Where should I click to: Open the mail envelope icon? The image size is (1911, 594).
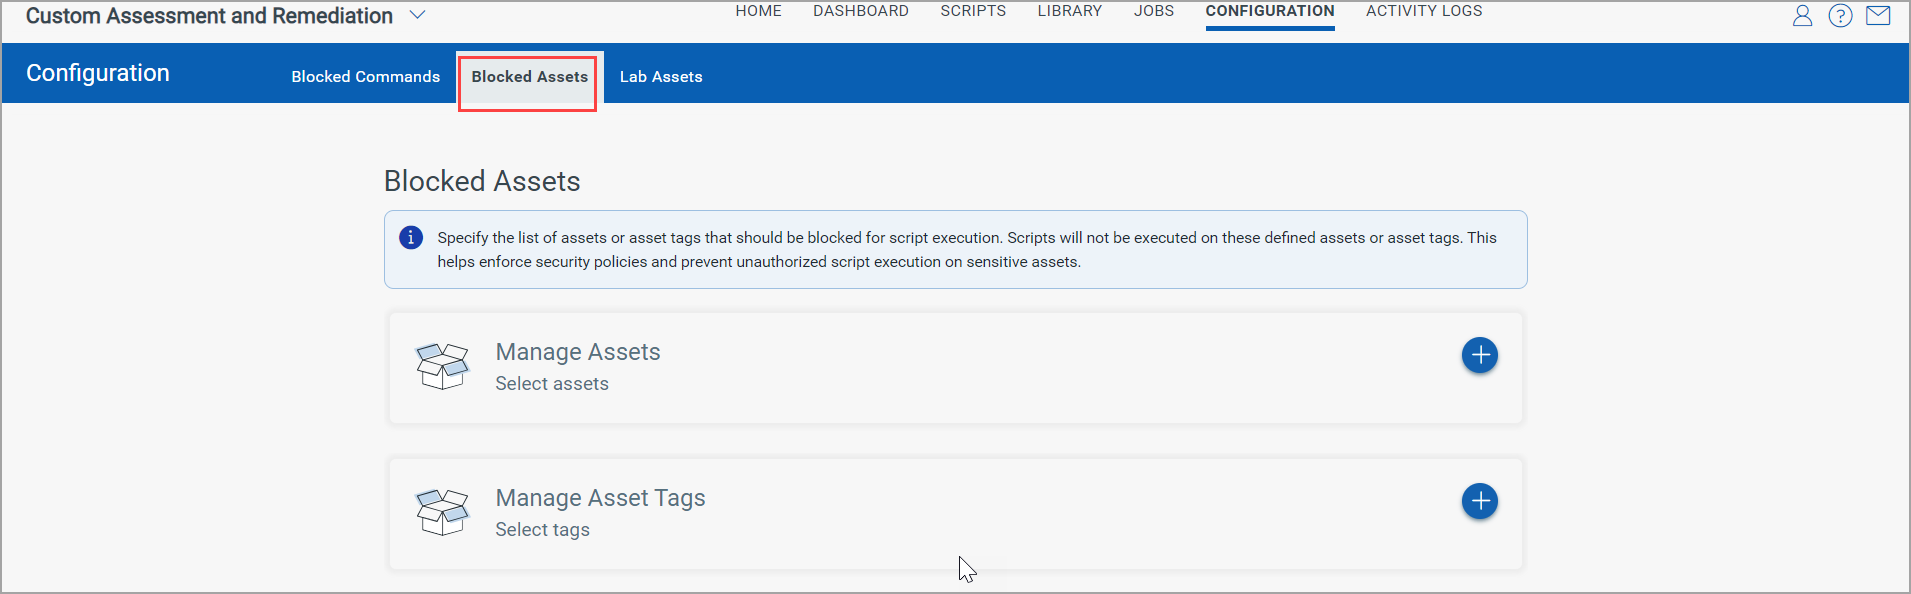[x=1878, y=16]
